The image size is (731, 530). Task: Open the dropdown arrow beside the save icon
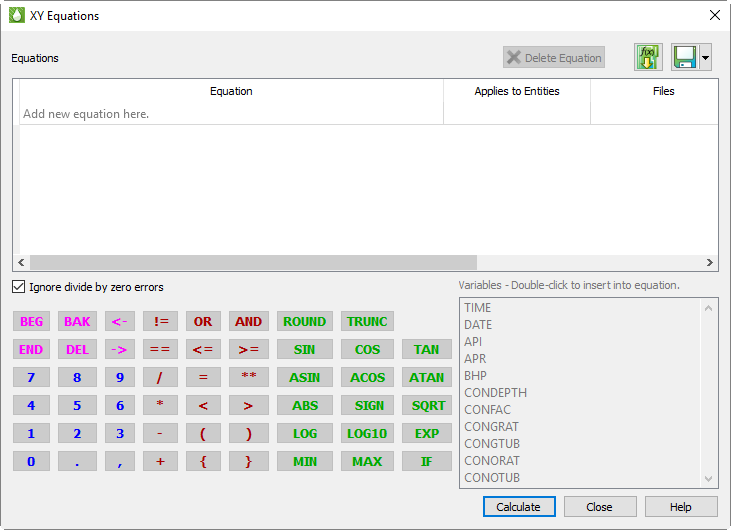click(x=705, y=58)
